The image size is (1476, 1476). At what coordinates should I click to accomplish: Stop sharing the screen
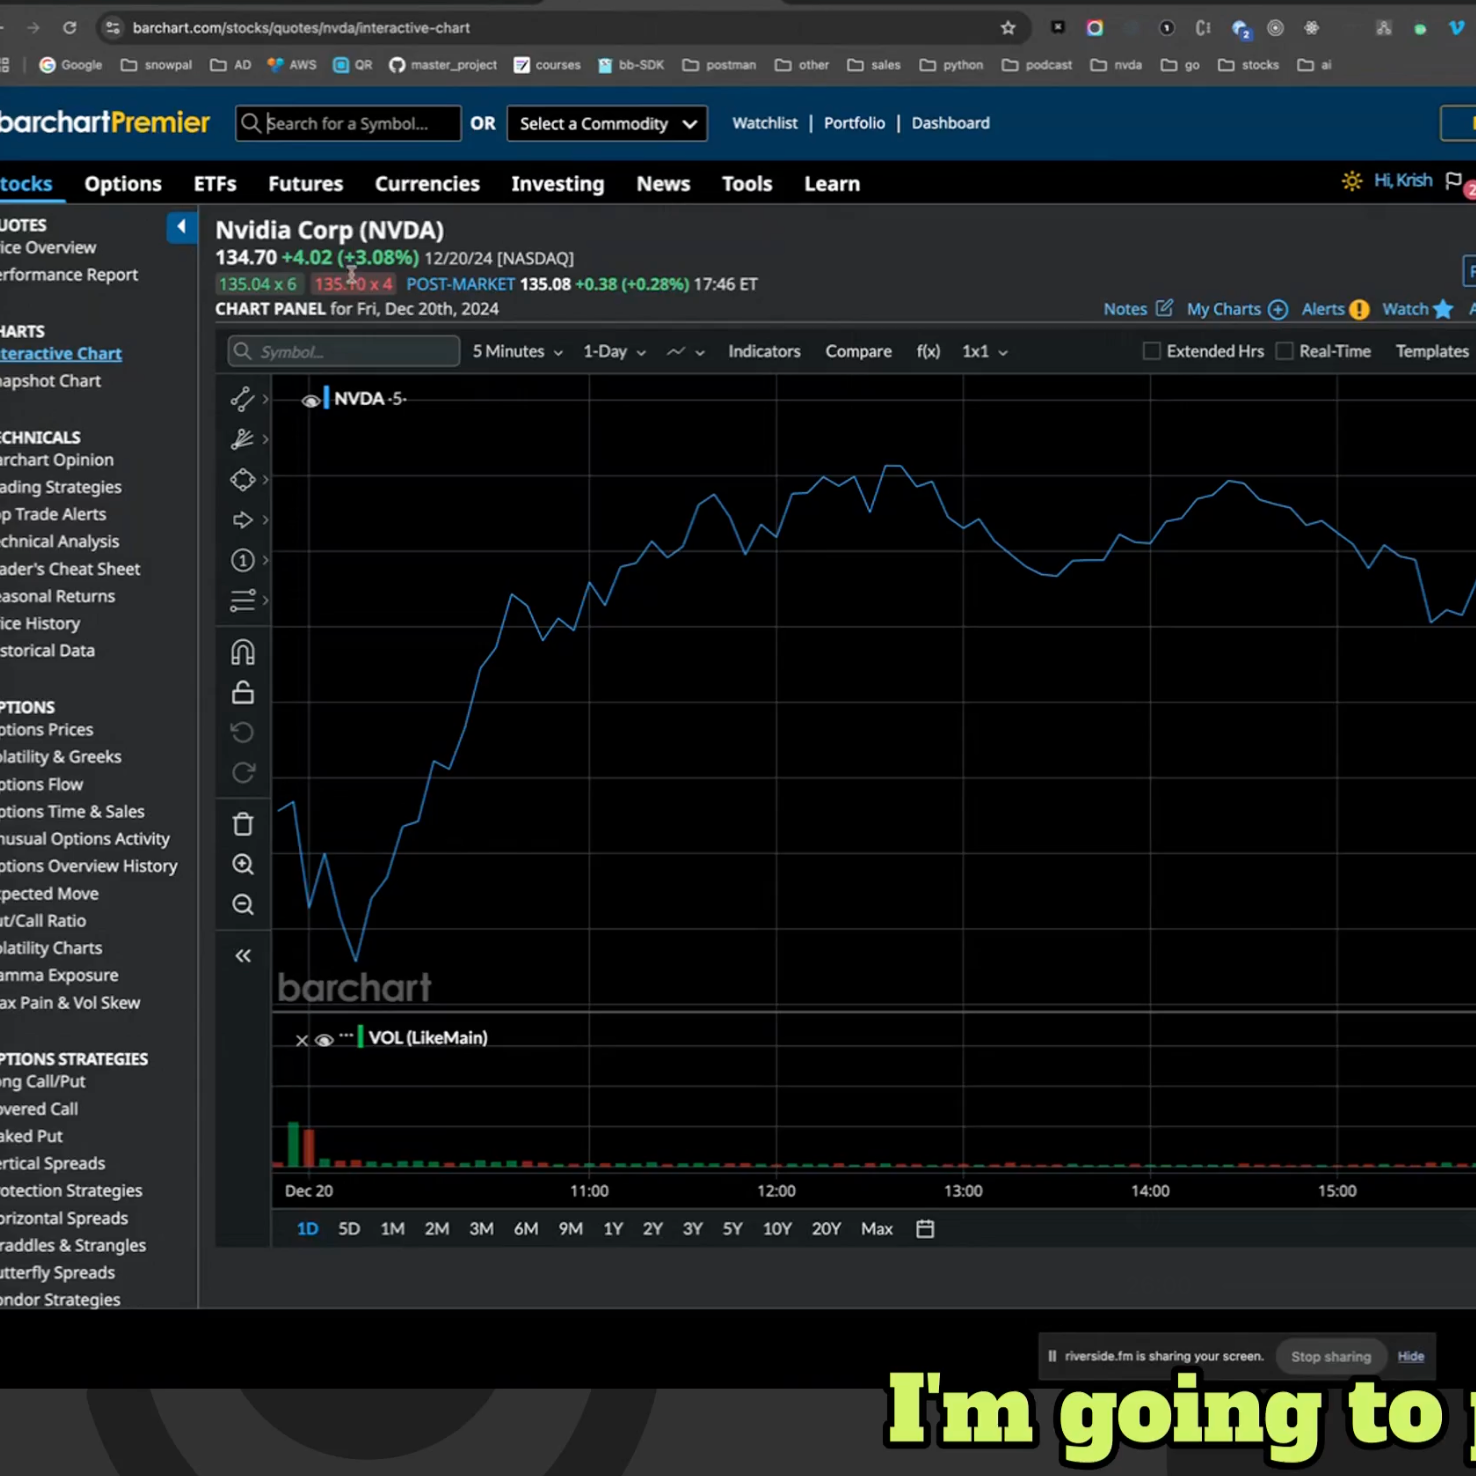pos(1330,1356)
